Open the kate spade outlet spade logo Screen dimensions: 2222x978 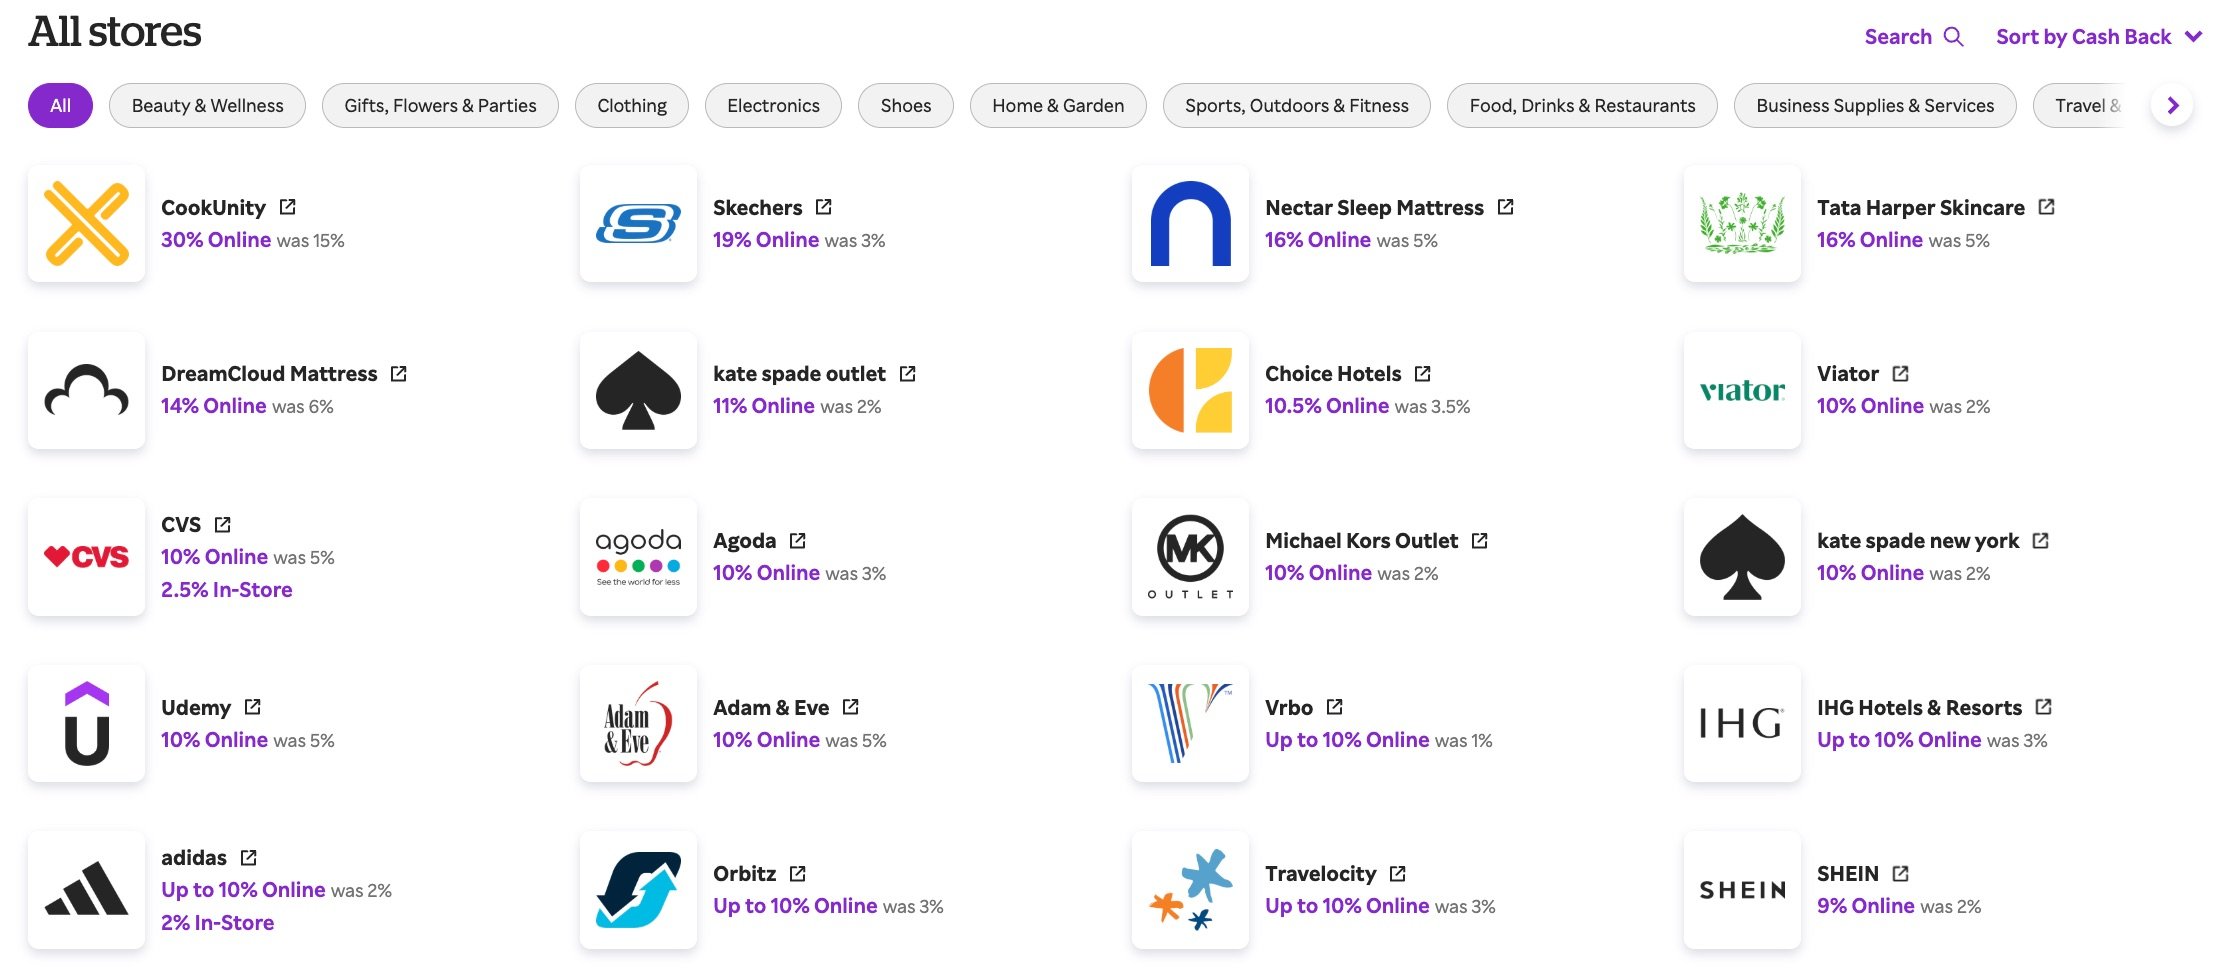coord(639,390)
